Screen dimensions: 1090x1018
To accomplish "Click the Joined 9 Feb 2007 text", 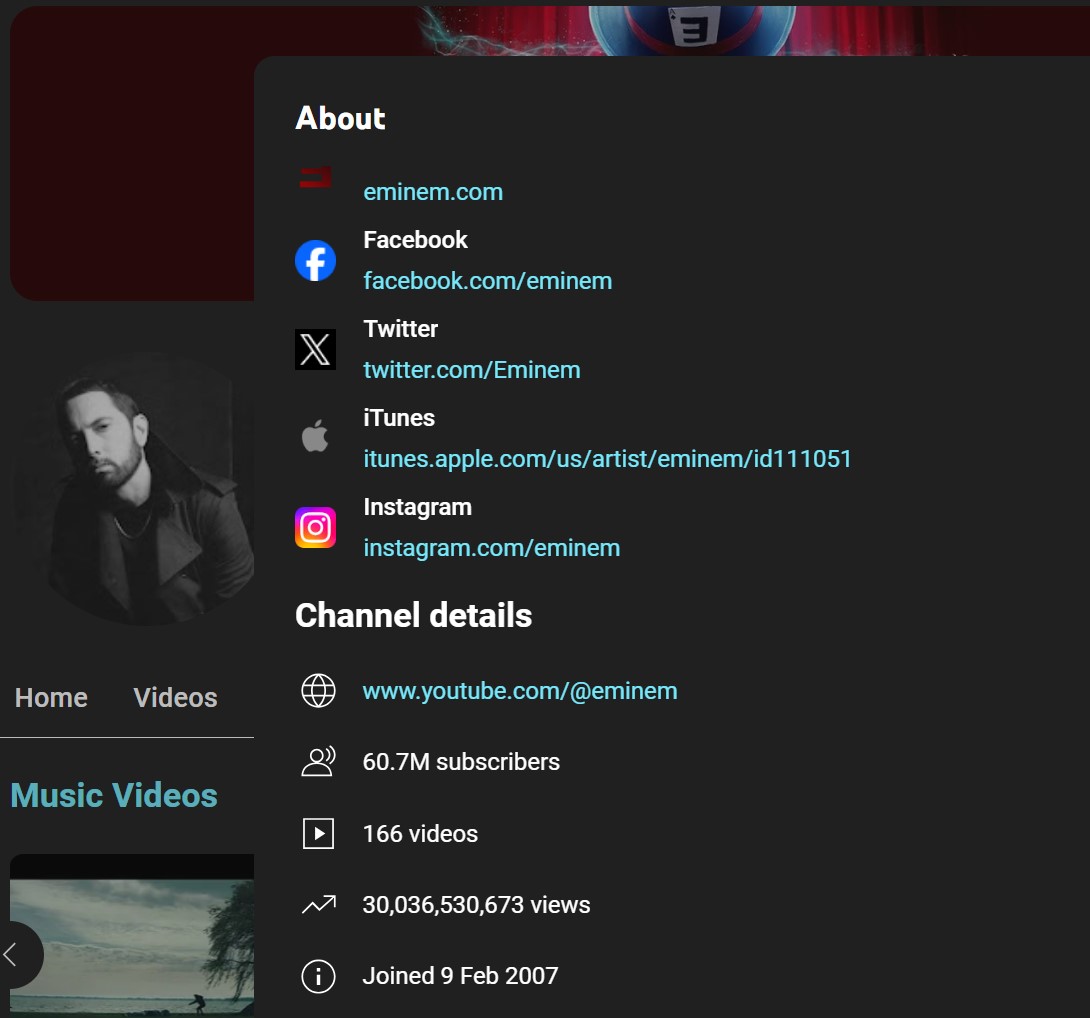I will [x=460, y=976].
